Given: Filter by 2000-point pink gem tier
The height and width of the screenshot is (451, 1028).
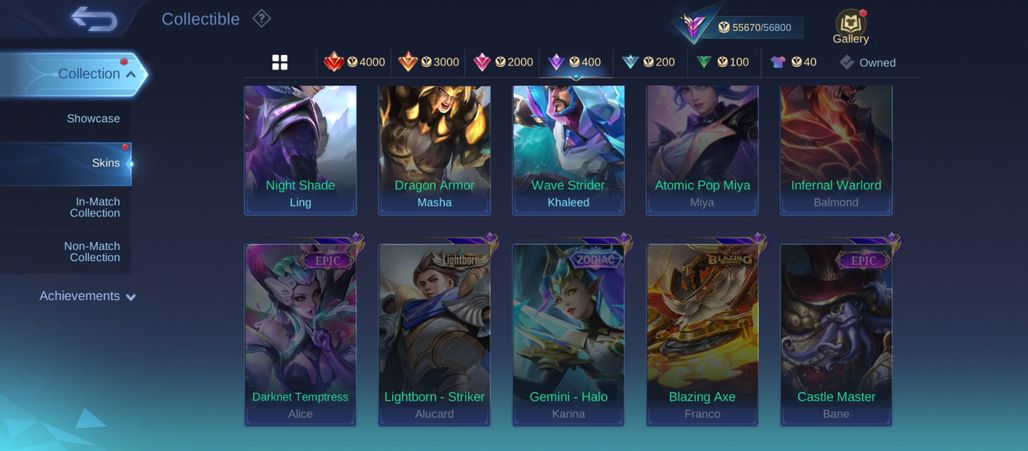Looking at the screenshot, I should (x=503, y=62).
